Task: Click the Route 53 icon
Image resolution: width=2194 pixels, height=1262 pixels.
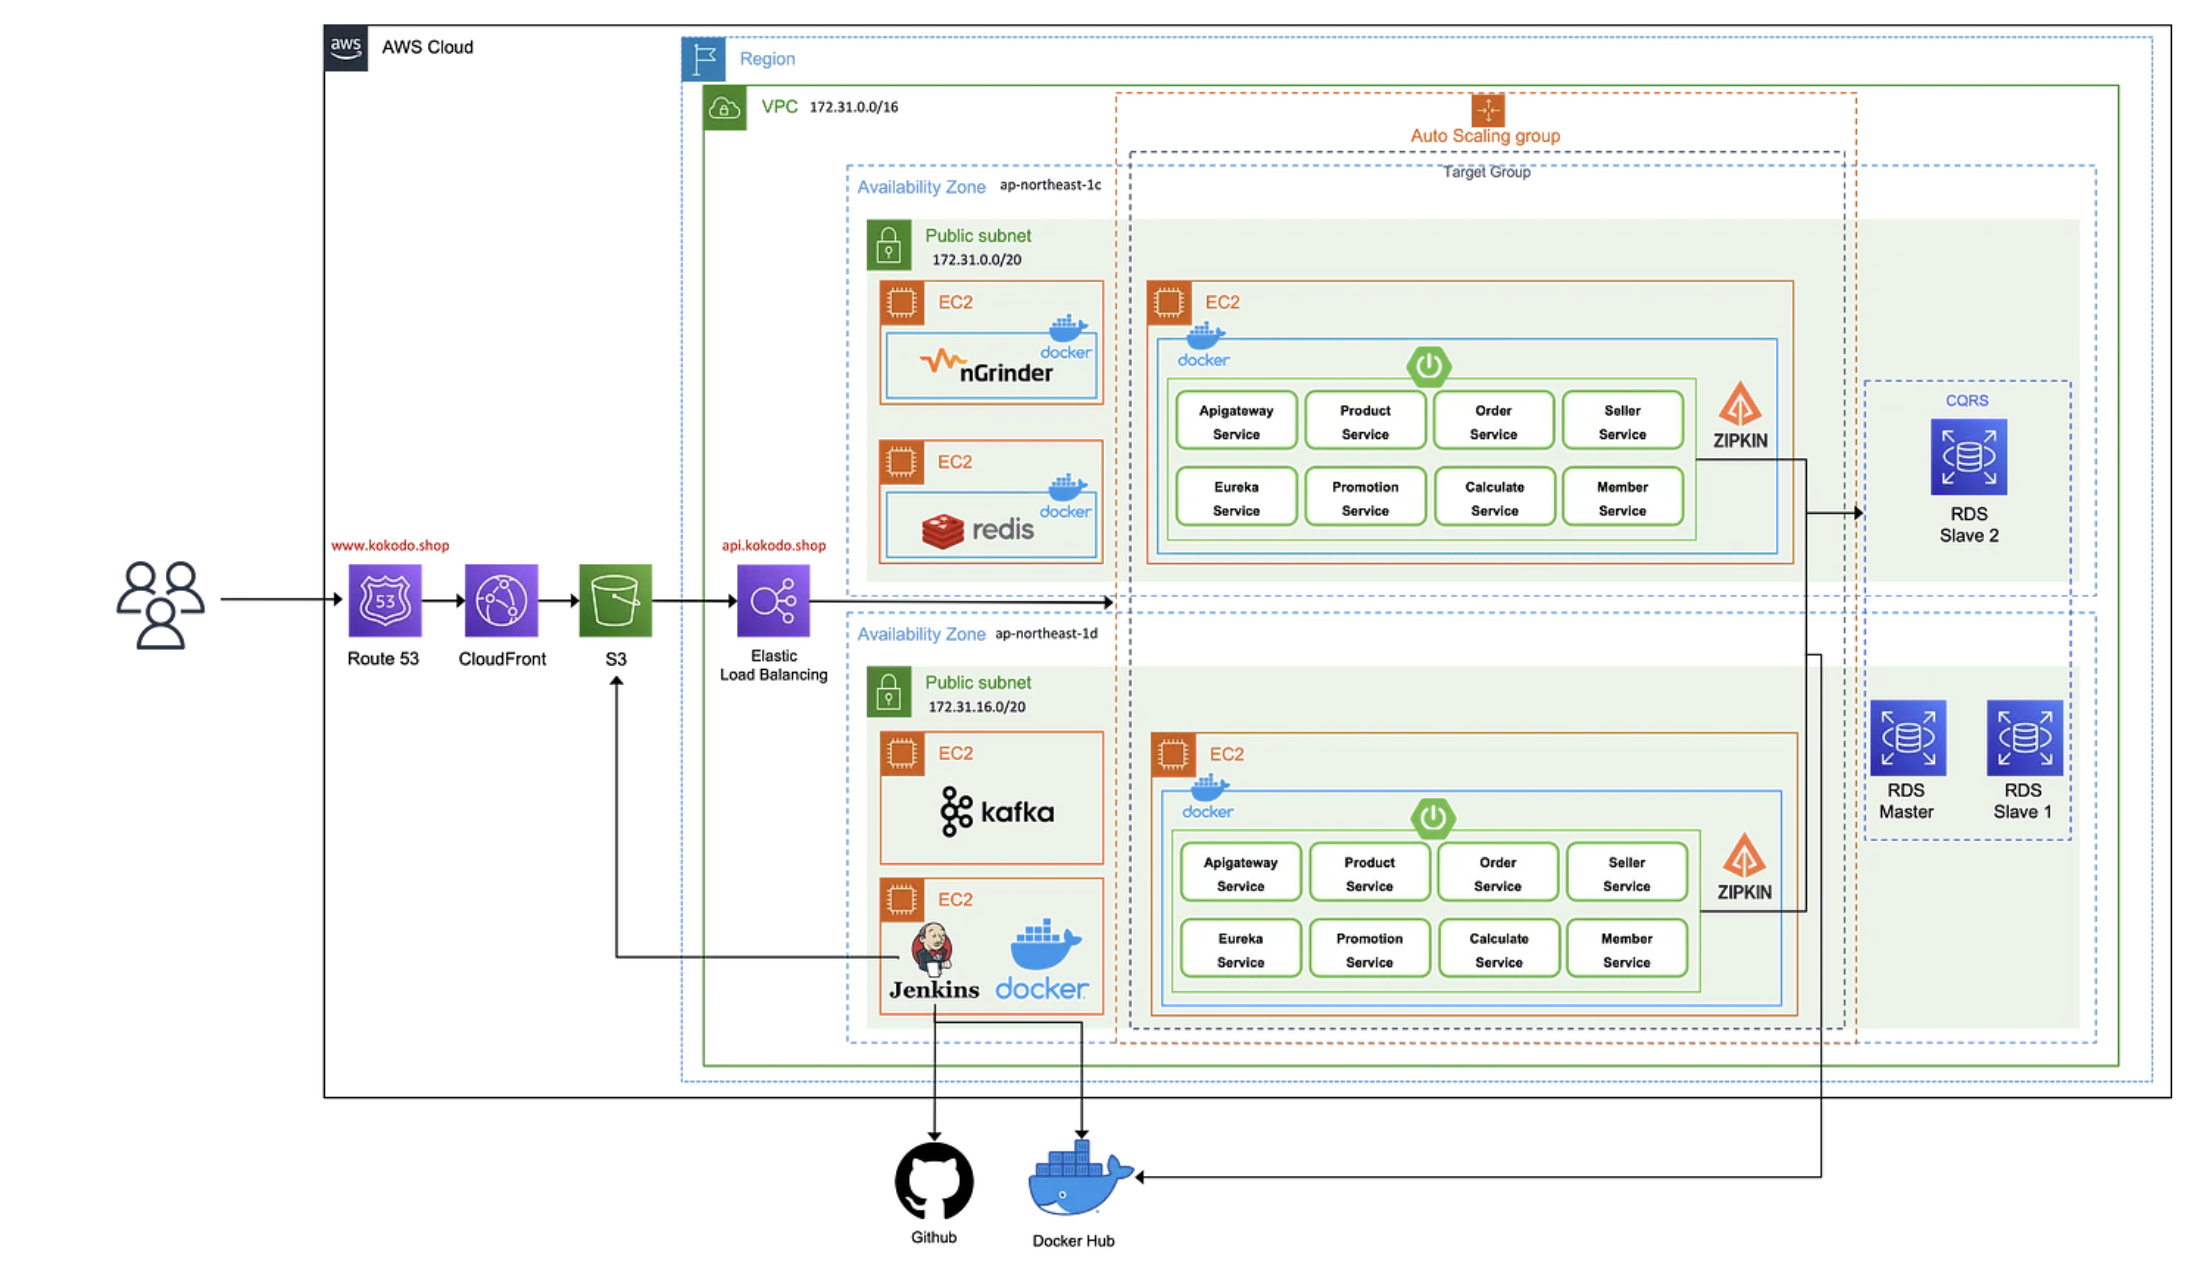Action: (x=384, y=600)
